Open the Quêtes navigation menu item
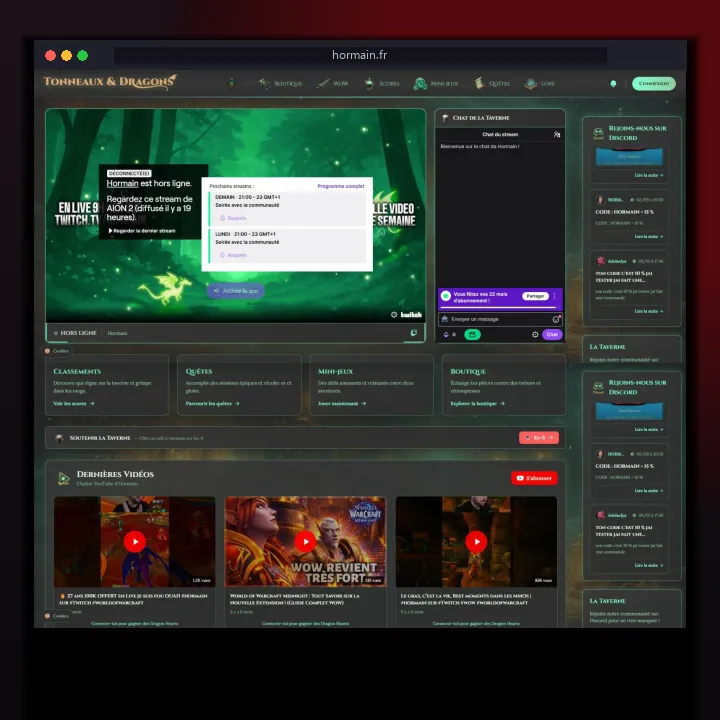The image size is (720, 720). click(492, 84)
